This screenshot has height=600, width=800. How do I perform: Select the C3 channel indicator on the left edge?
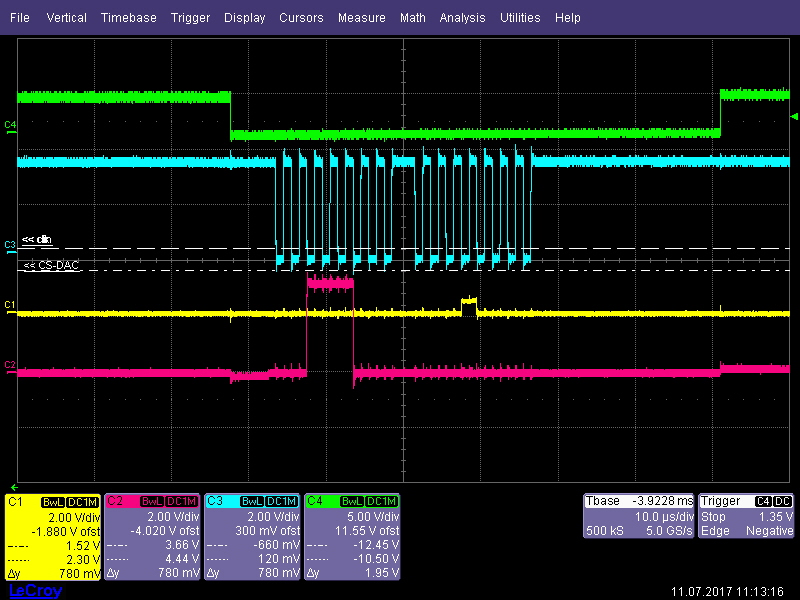tap(8, 243)
